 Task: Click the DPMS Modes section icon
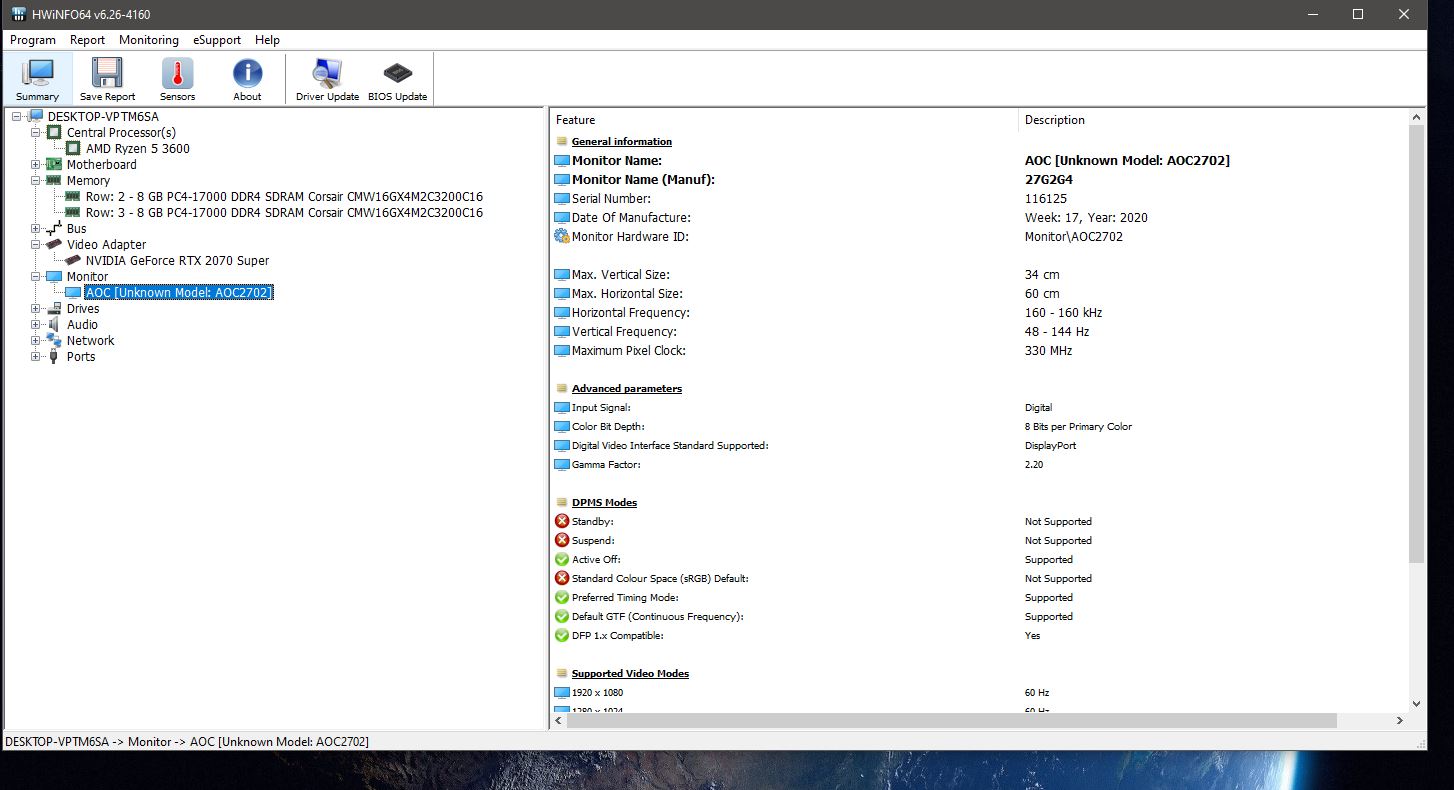(x=562, y=502)
